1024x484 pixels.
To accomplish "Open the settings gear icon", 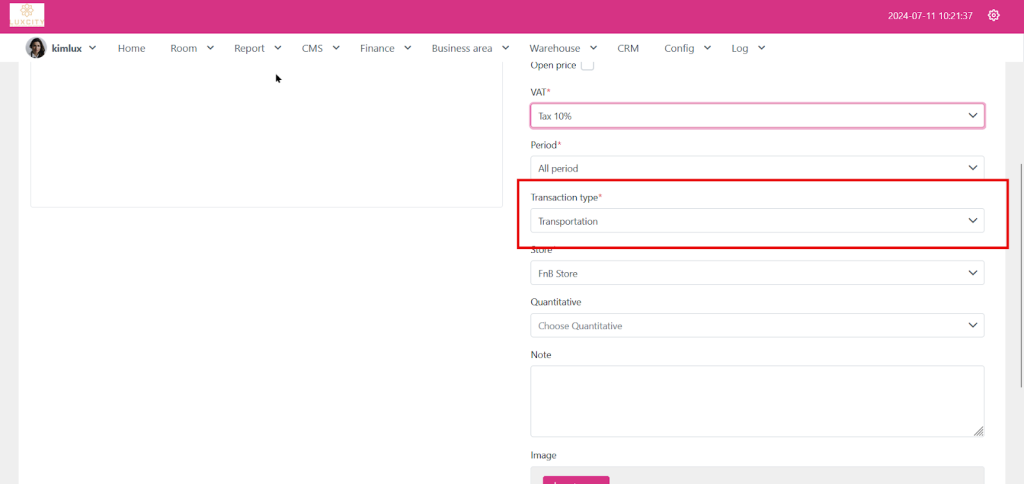I will (x=993, y=15).
